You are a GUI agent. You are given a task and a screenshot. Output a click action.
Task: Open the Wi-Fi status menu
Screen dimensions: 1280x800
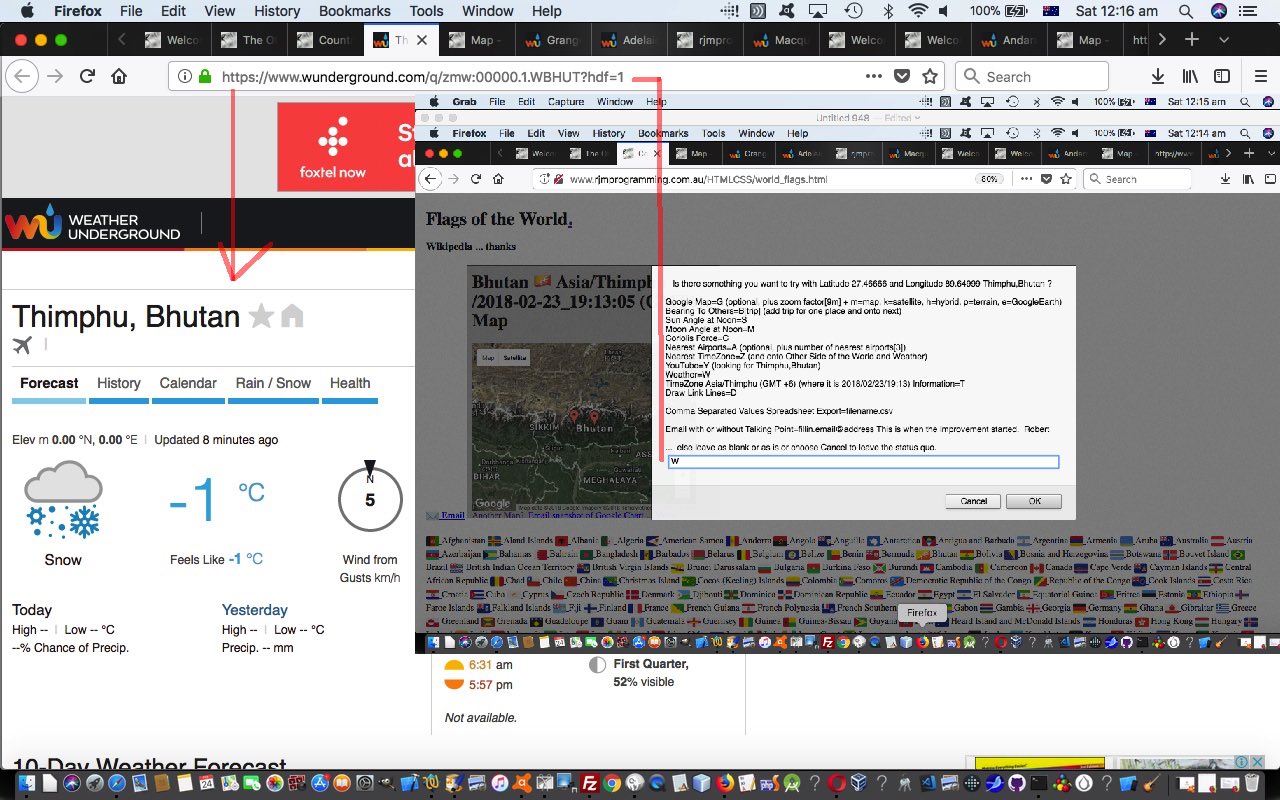(x=918, y=11)
